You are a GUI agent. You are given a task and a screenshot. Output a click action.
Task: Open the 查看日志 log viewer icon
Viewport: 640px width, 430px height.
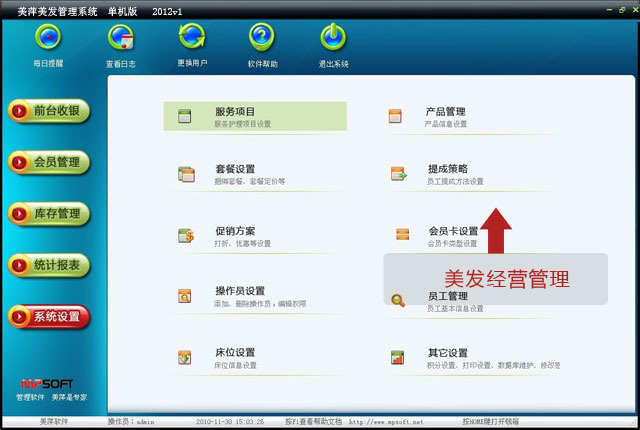(x=120, y=38)
